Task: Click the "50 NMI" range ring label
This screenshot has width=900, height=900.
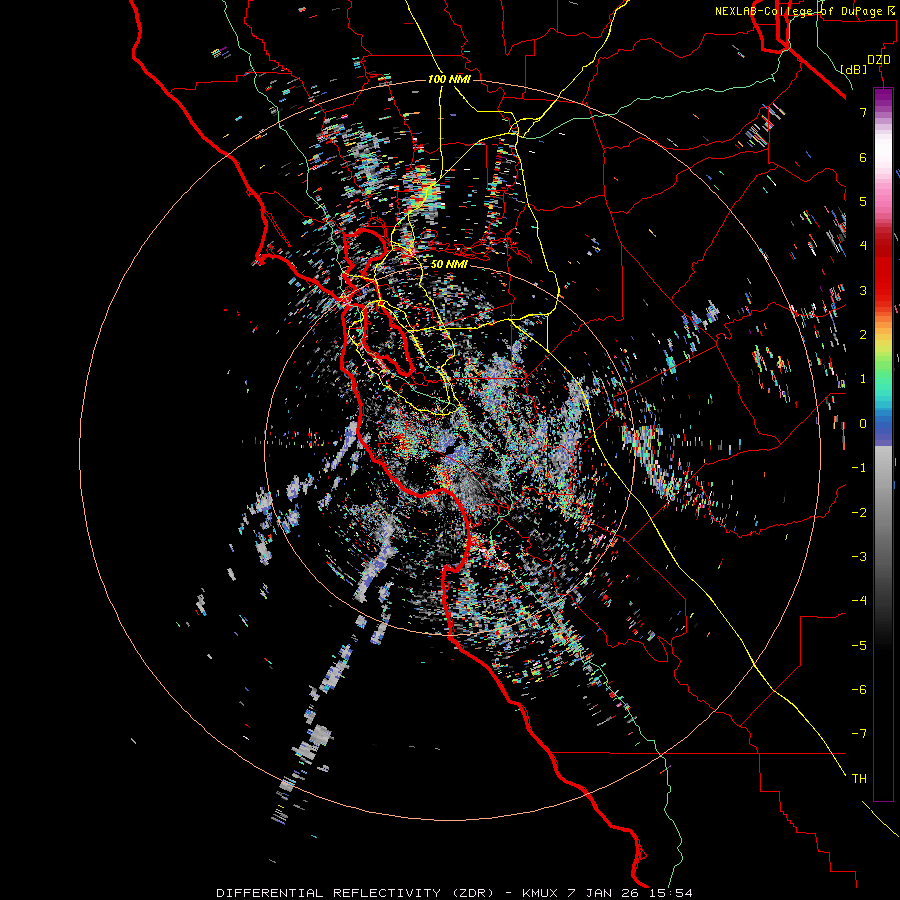Action: (449, 264)
